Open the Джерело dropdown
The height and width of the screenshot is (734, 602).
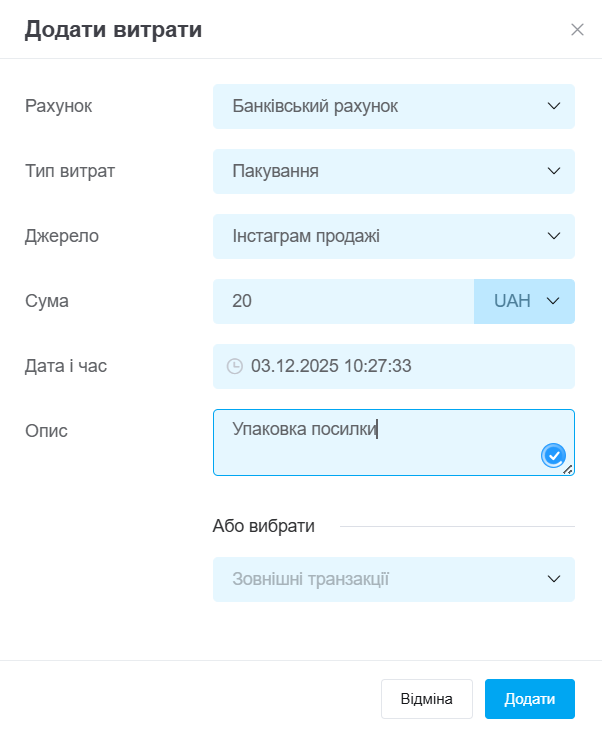393,236
